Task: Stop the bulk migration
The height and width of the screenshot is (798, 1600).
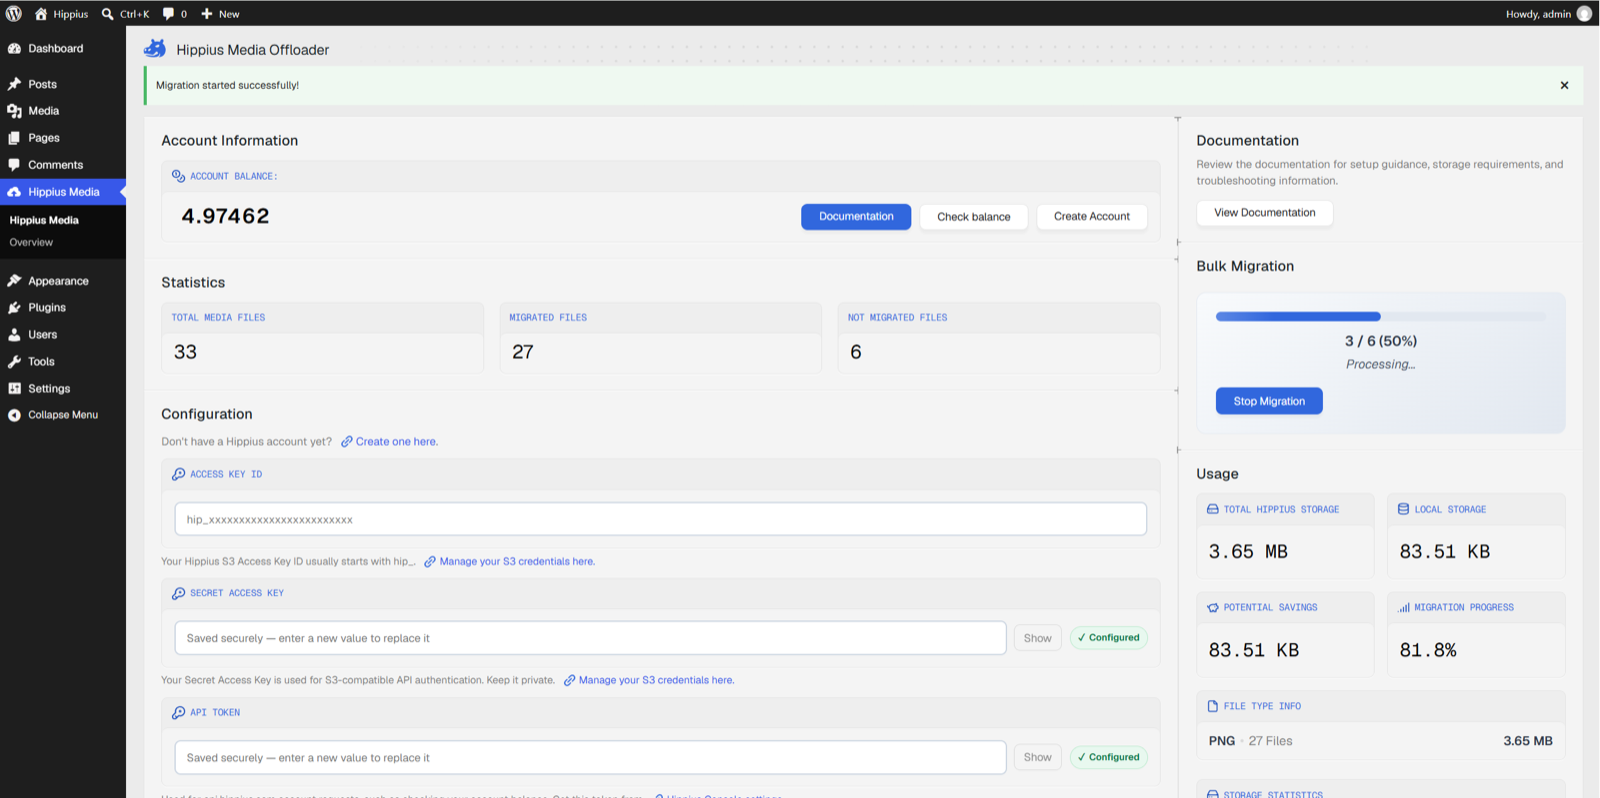Action: (1269, 401)
